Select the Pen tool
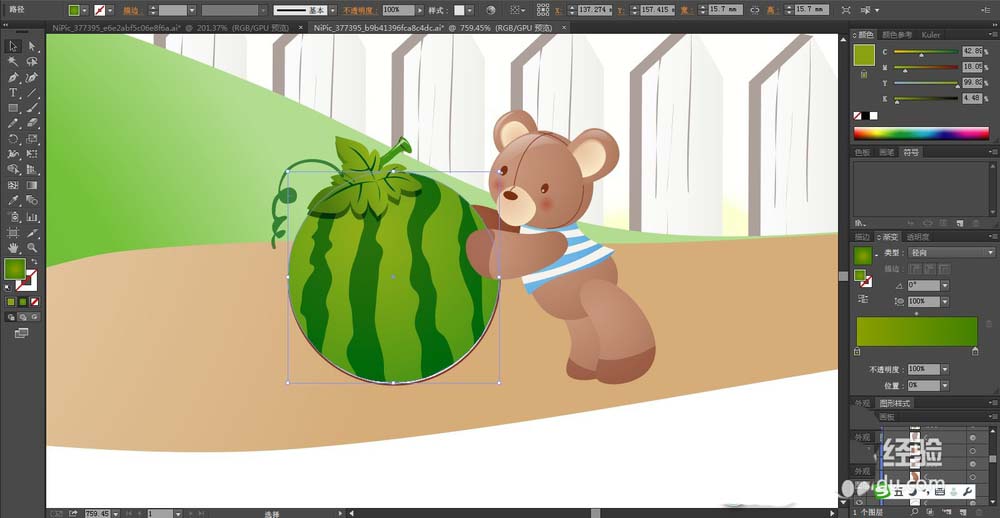 pyautogui.click(x=13, y=77)
